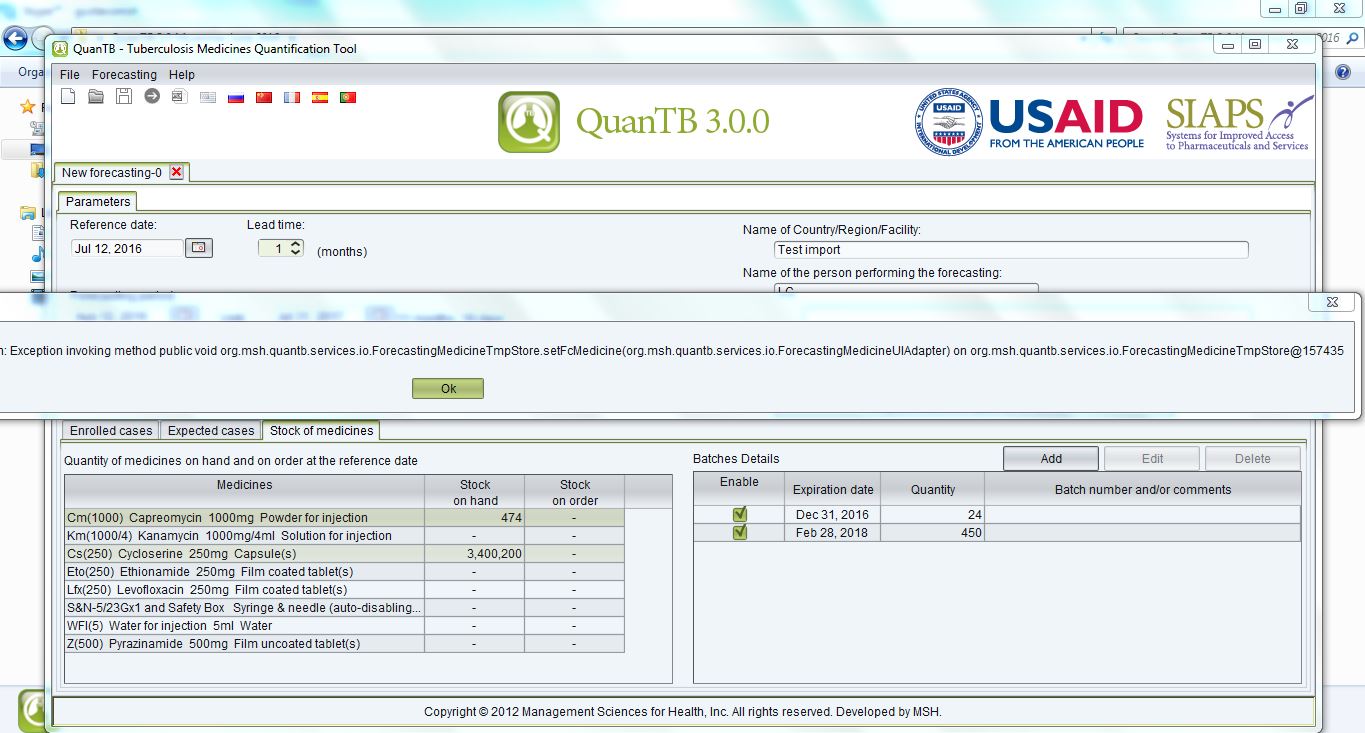Image resolution: width=1365 pixels, height=733 pixels.
Task: Click the QuanTB icon in the title bar
Action: coord(60,48)
